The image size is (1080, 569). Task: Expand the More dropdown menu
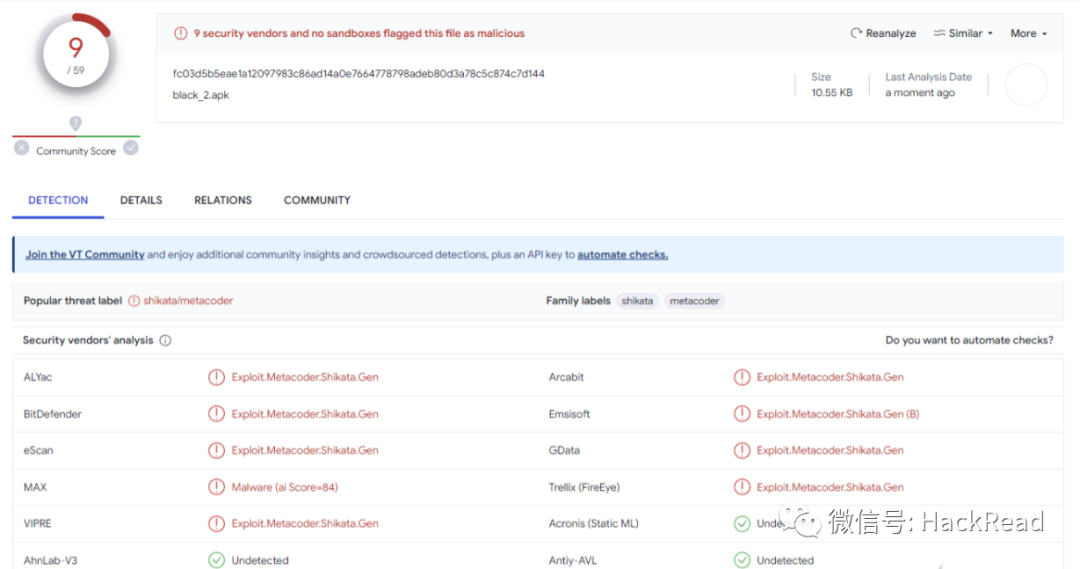(x=1028, y=33)
